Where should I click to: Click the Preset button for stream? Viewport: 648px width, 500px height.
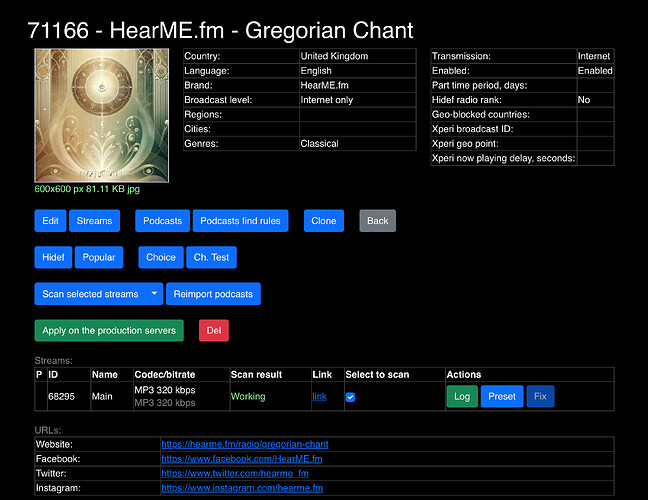pyautogui.click(x=501, y=396)
